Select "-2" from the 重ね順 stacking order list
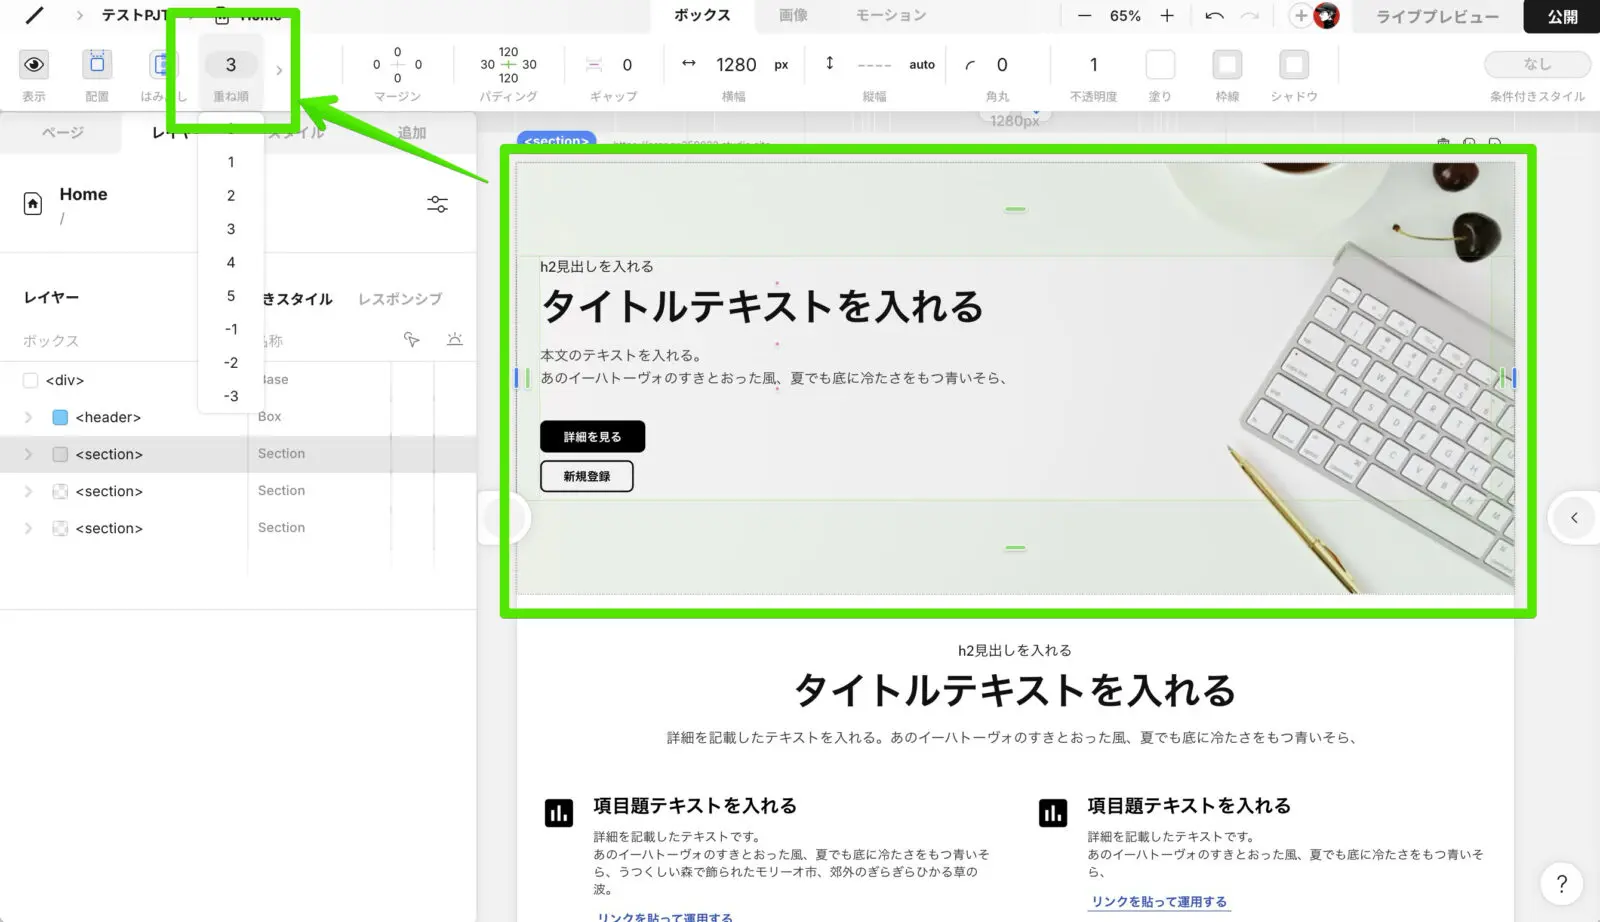 click(x=231, y=362)
